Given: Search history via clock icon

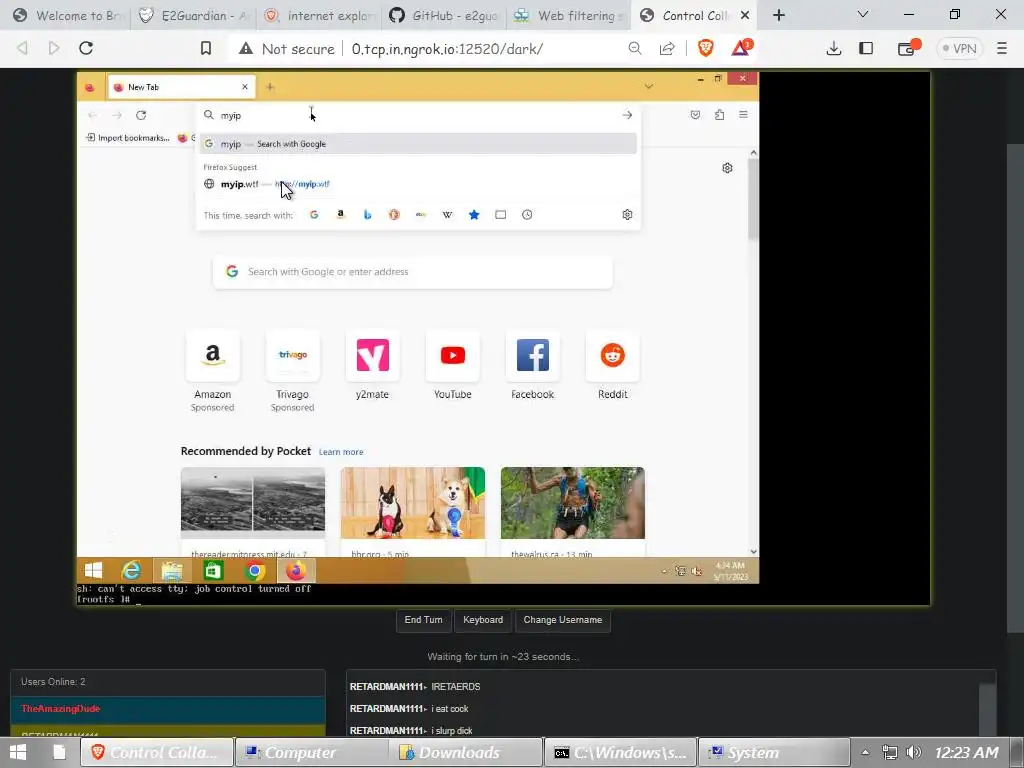Looking at the screenshot, I should 527,215.
